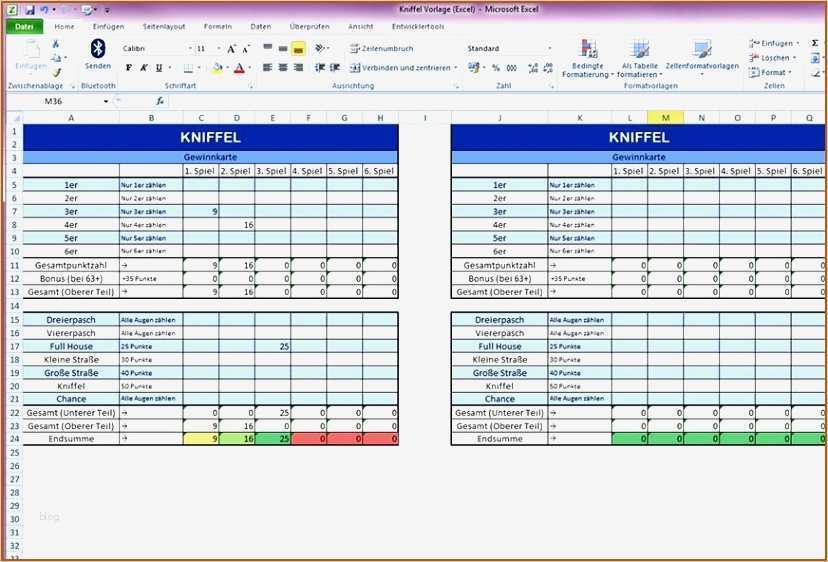Apply the thousands separator 000 format
This screenshot has height=562, width=828.
(x=511, y=68)
